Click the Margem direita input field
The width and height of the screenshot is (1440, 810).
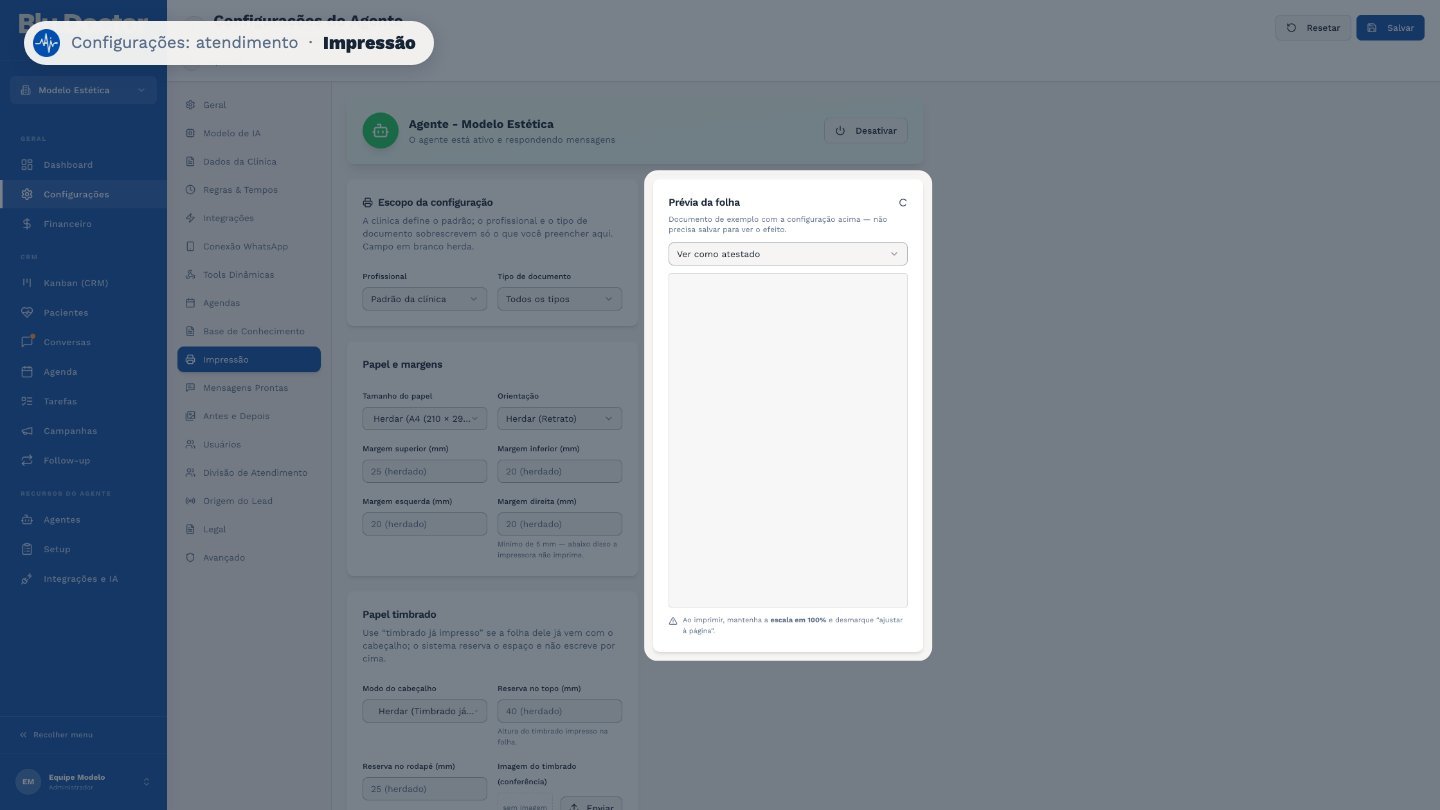click(559, 524)
